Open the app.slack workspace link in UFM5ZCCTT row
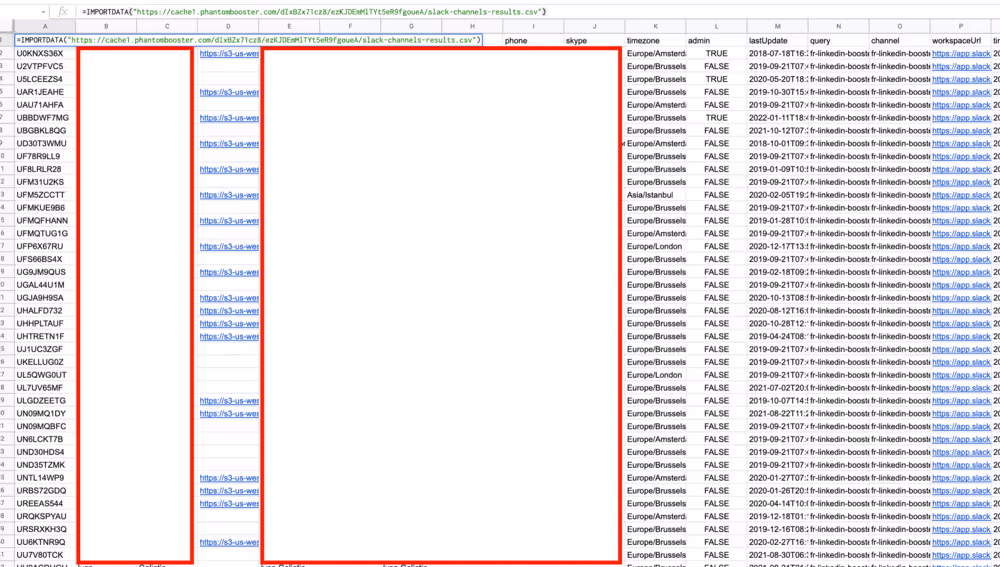Screen dimensions: 1000x567 pos(960,195)
